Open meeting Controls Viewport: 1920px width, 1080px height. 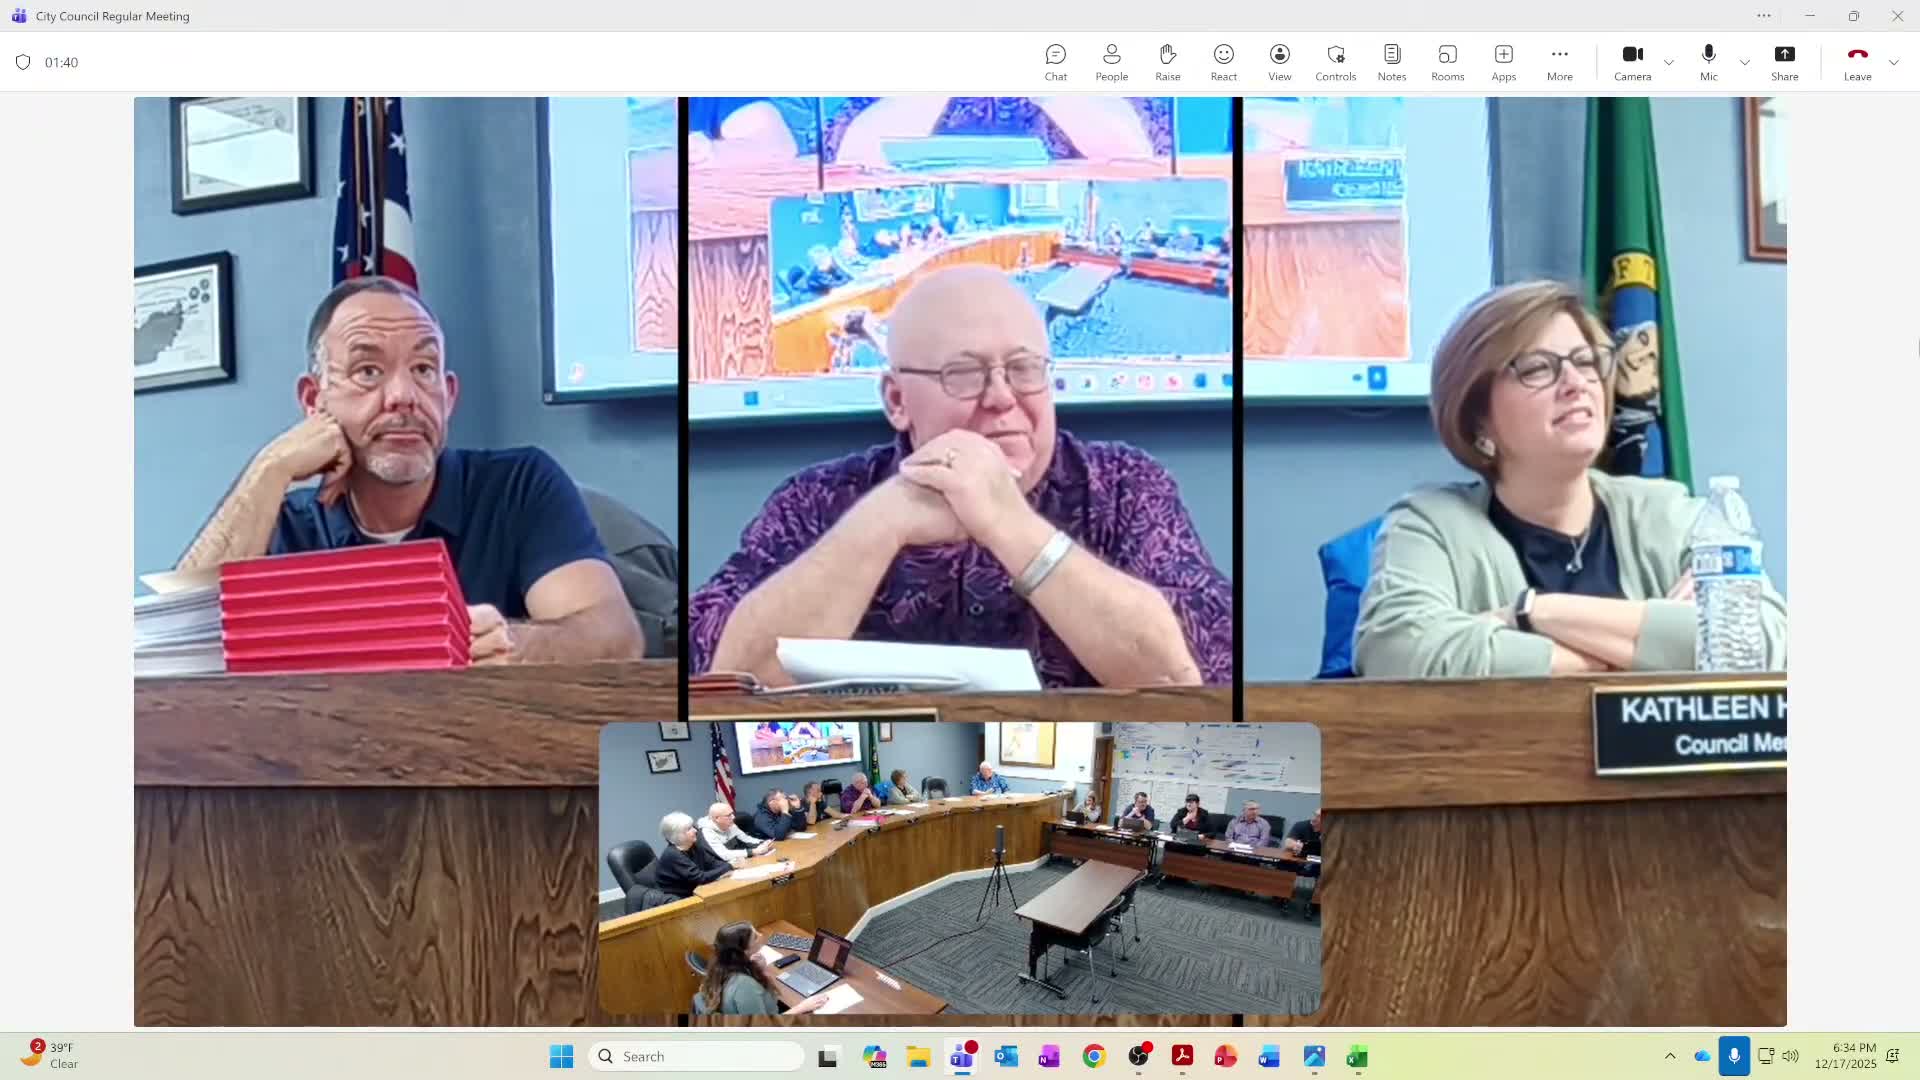pyautogui.click(x=1335, y=62)
